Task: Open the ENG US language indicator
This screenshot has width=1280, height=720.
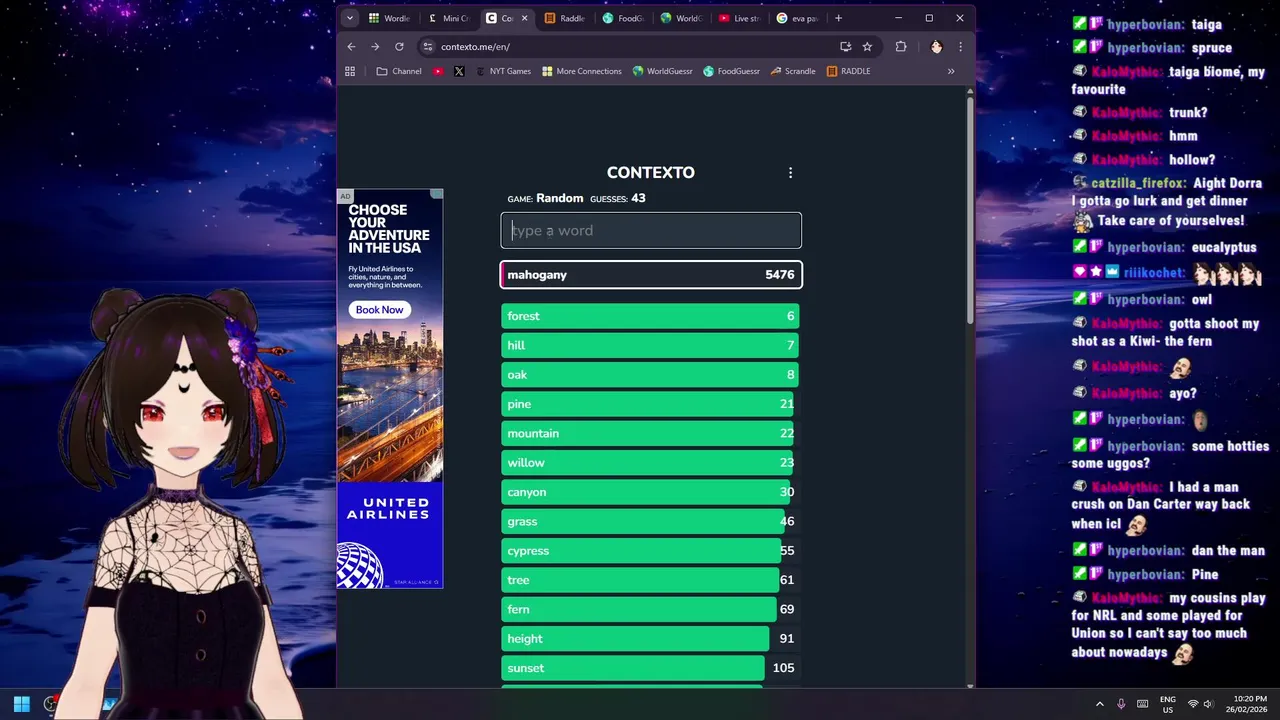Action: pyautogui.click(x=1168, y=704)
